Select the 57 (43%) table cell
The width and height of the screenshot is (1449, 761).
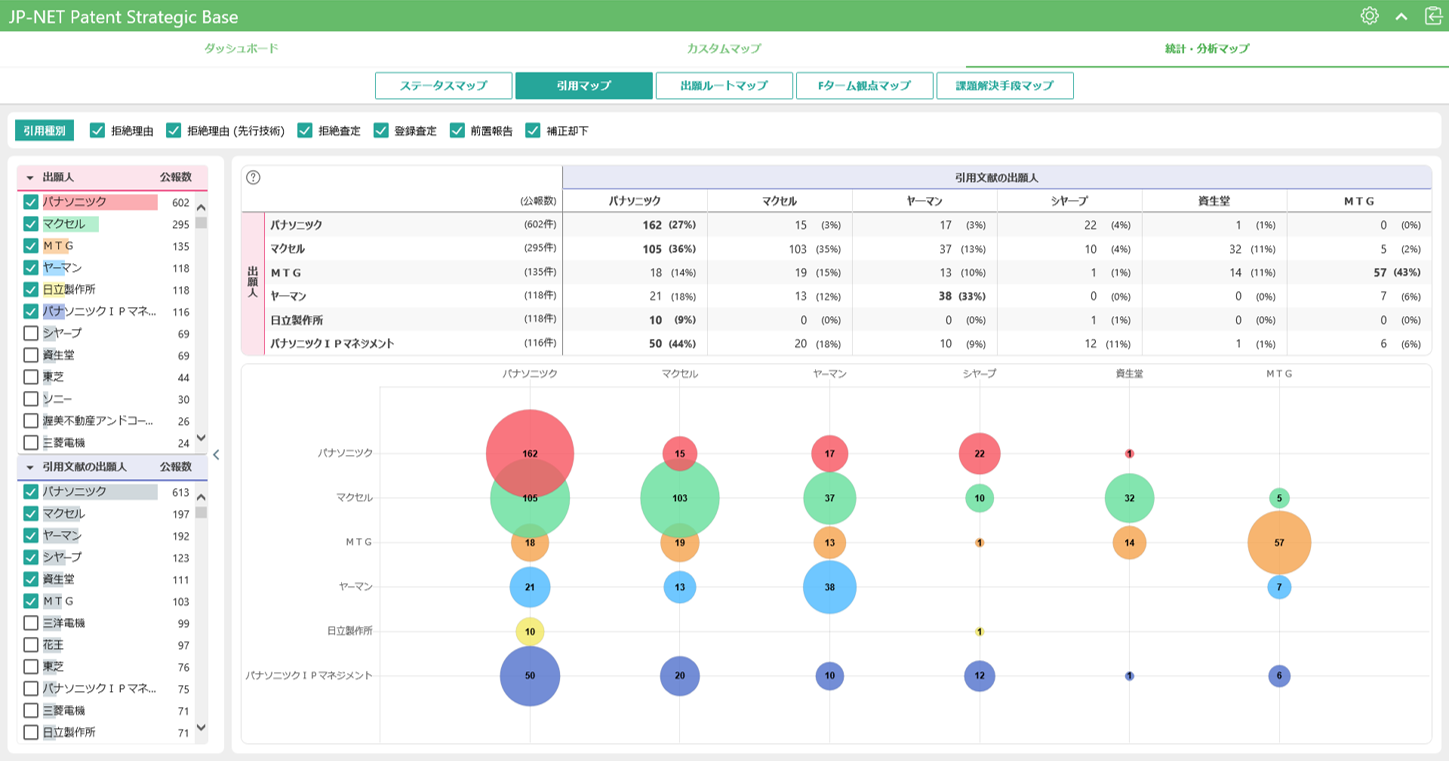pos(1359,272)
